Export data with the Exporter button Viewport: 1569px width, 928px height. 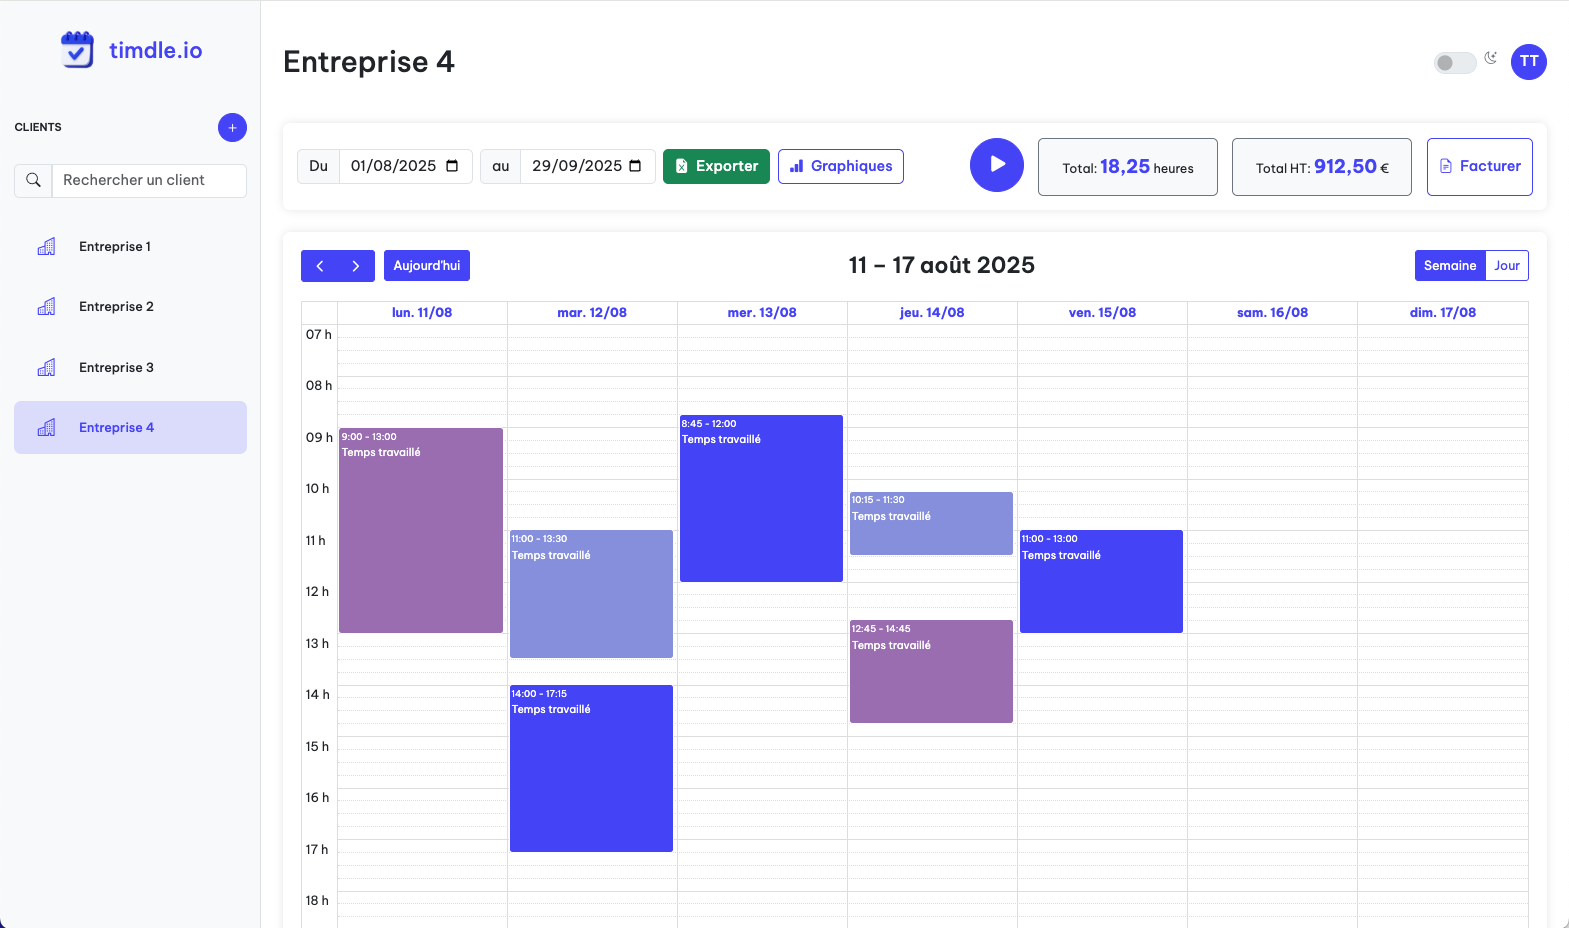tap(716, 166)
